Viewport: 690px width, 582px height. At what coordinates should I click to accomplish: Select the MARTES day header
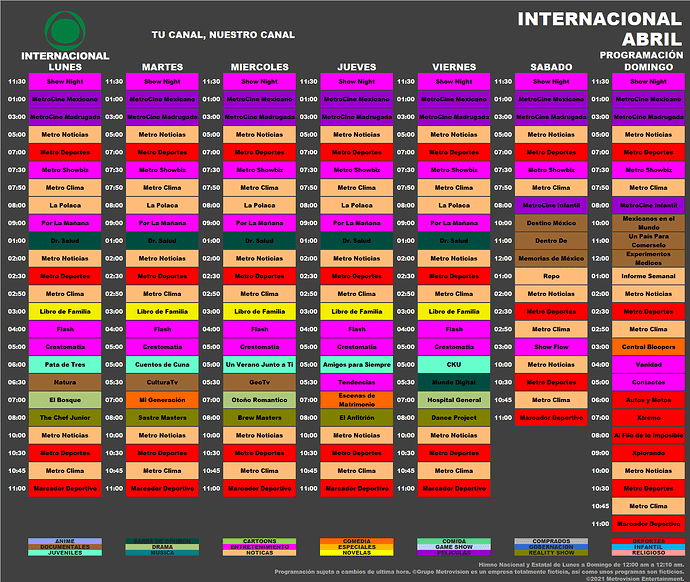162,67
